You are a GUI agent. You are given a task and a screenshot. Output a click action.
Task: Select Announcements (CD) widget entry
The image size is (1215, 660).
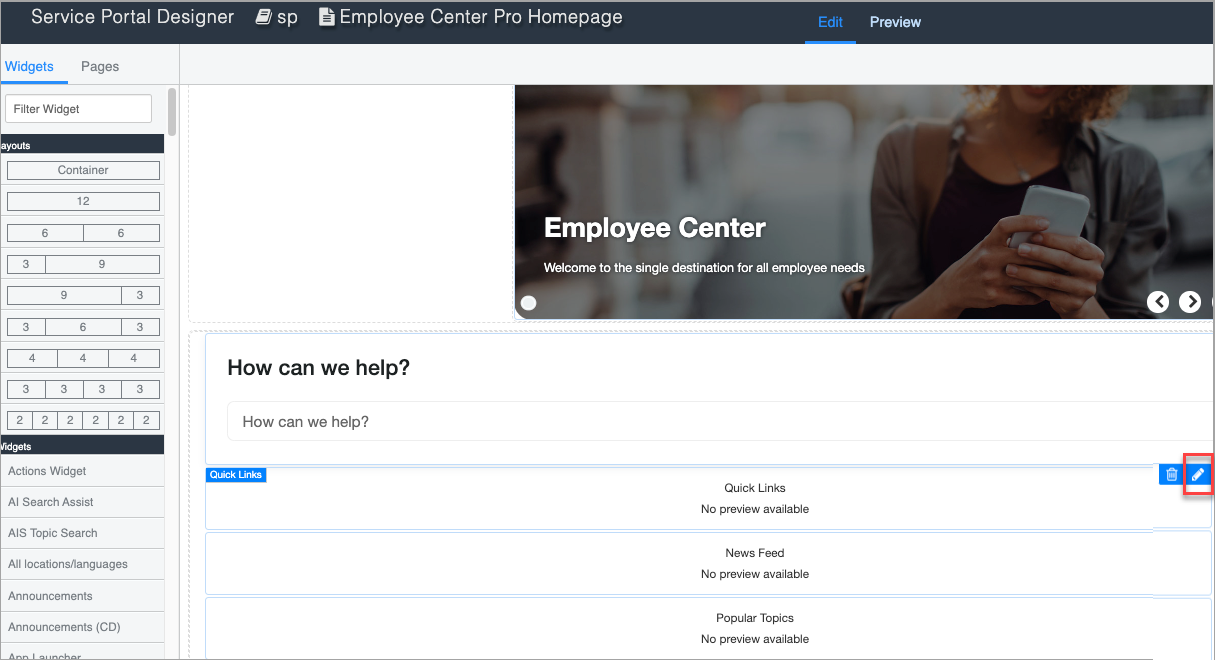click(82, 627)
